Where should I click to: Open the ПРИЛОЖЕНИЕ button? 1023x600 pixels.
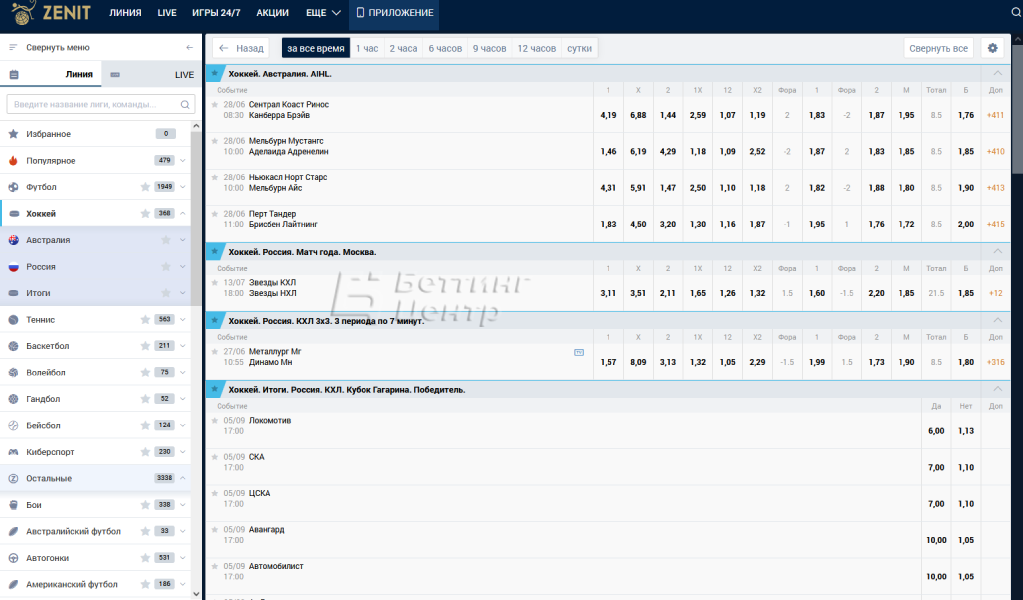coord(394,12)
